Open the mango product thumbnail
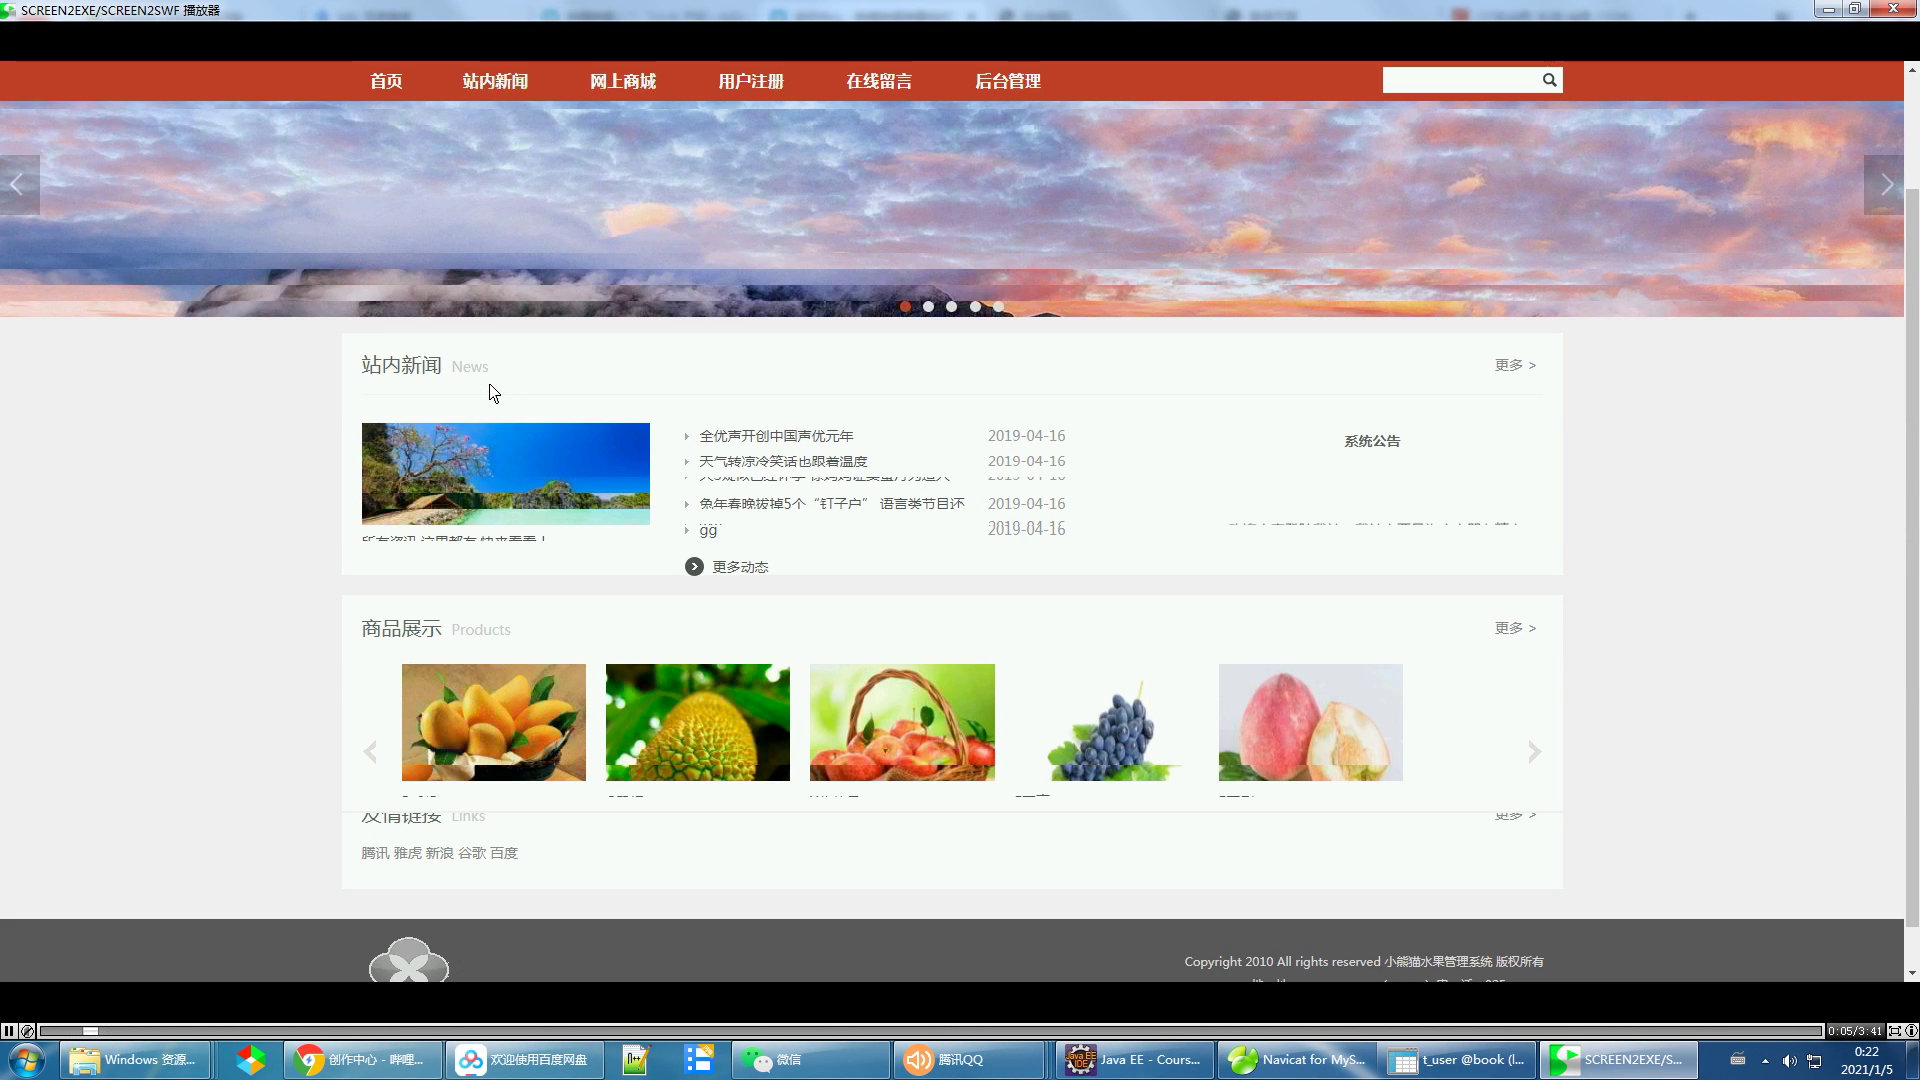1920x1080 pixels. [x=494, y=722]
